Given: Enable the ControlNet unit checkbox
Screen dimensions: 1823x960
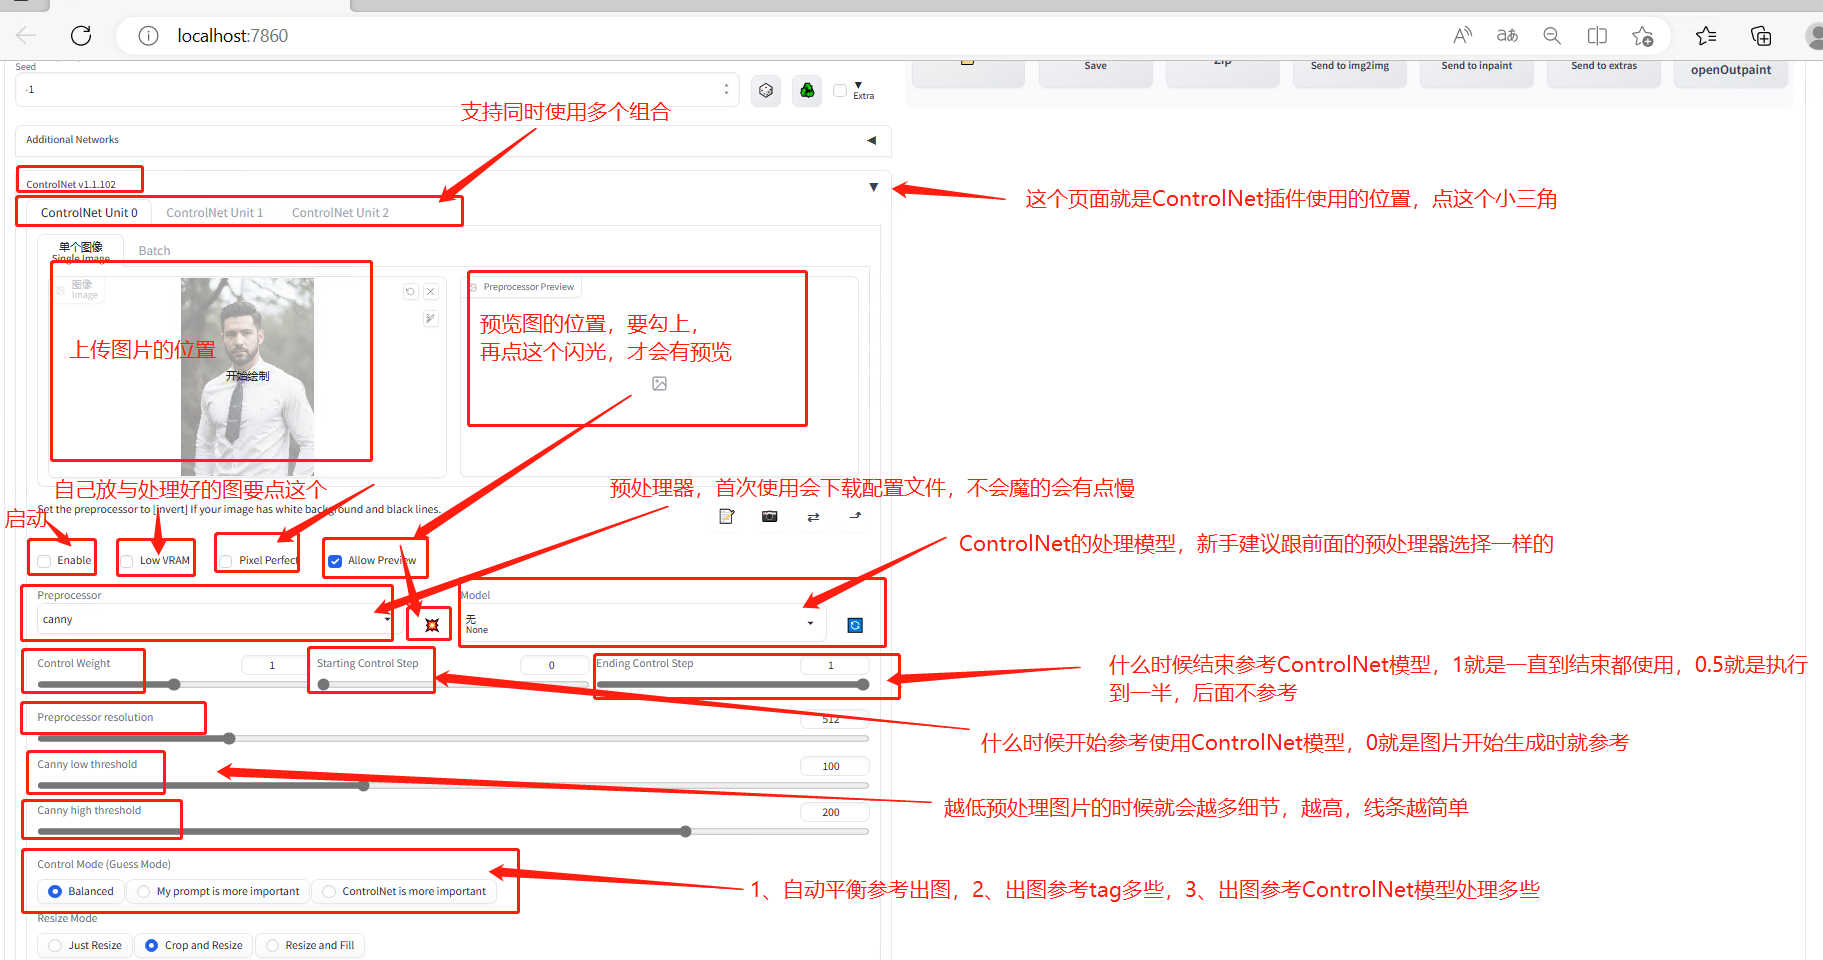Looking at the screenshot, I should 45,561.
